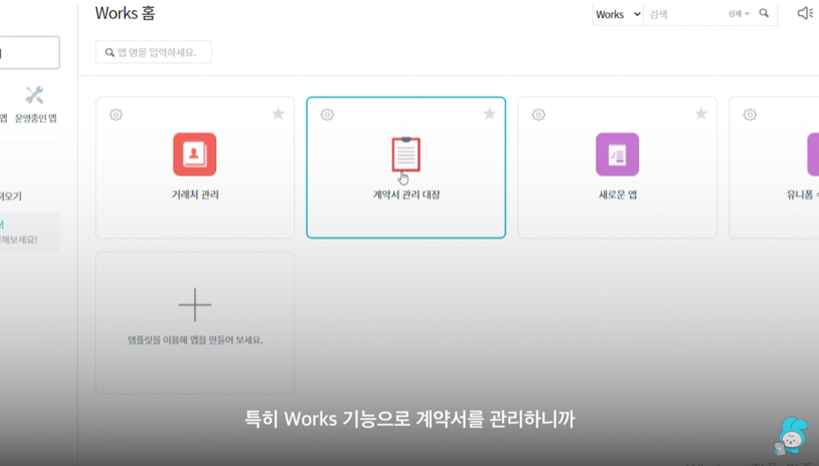This screenshot has width=819, height=466.
Task: Click the rabbit mascot helper icon
Action: pos(791,436)
